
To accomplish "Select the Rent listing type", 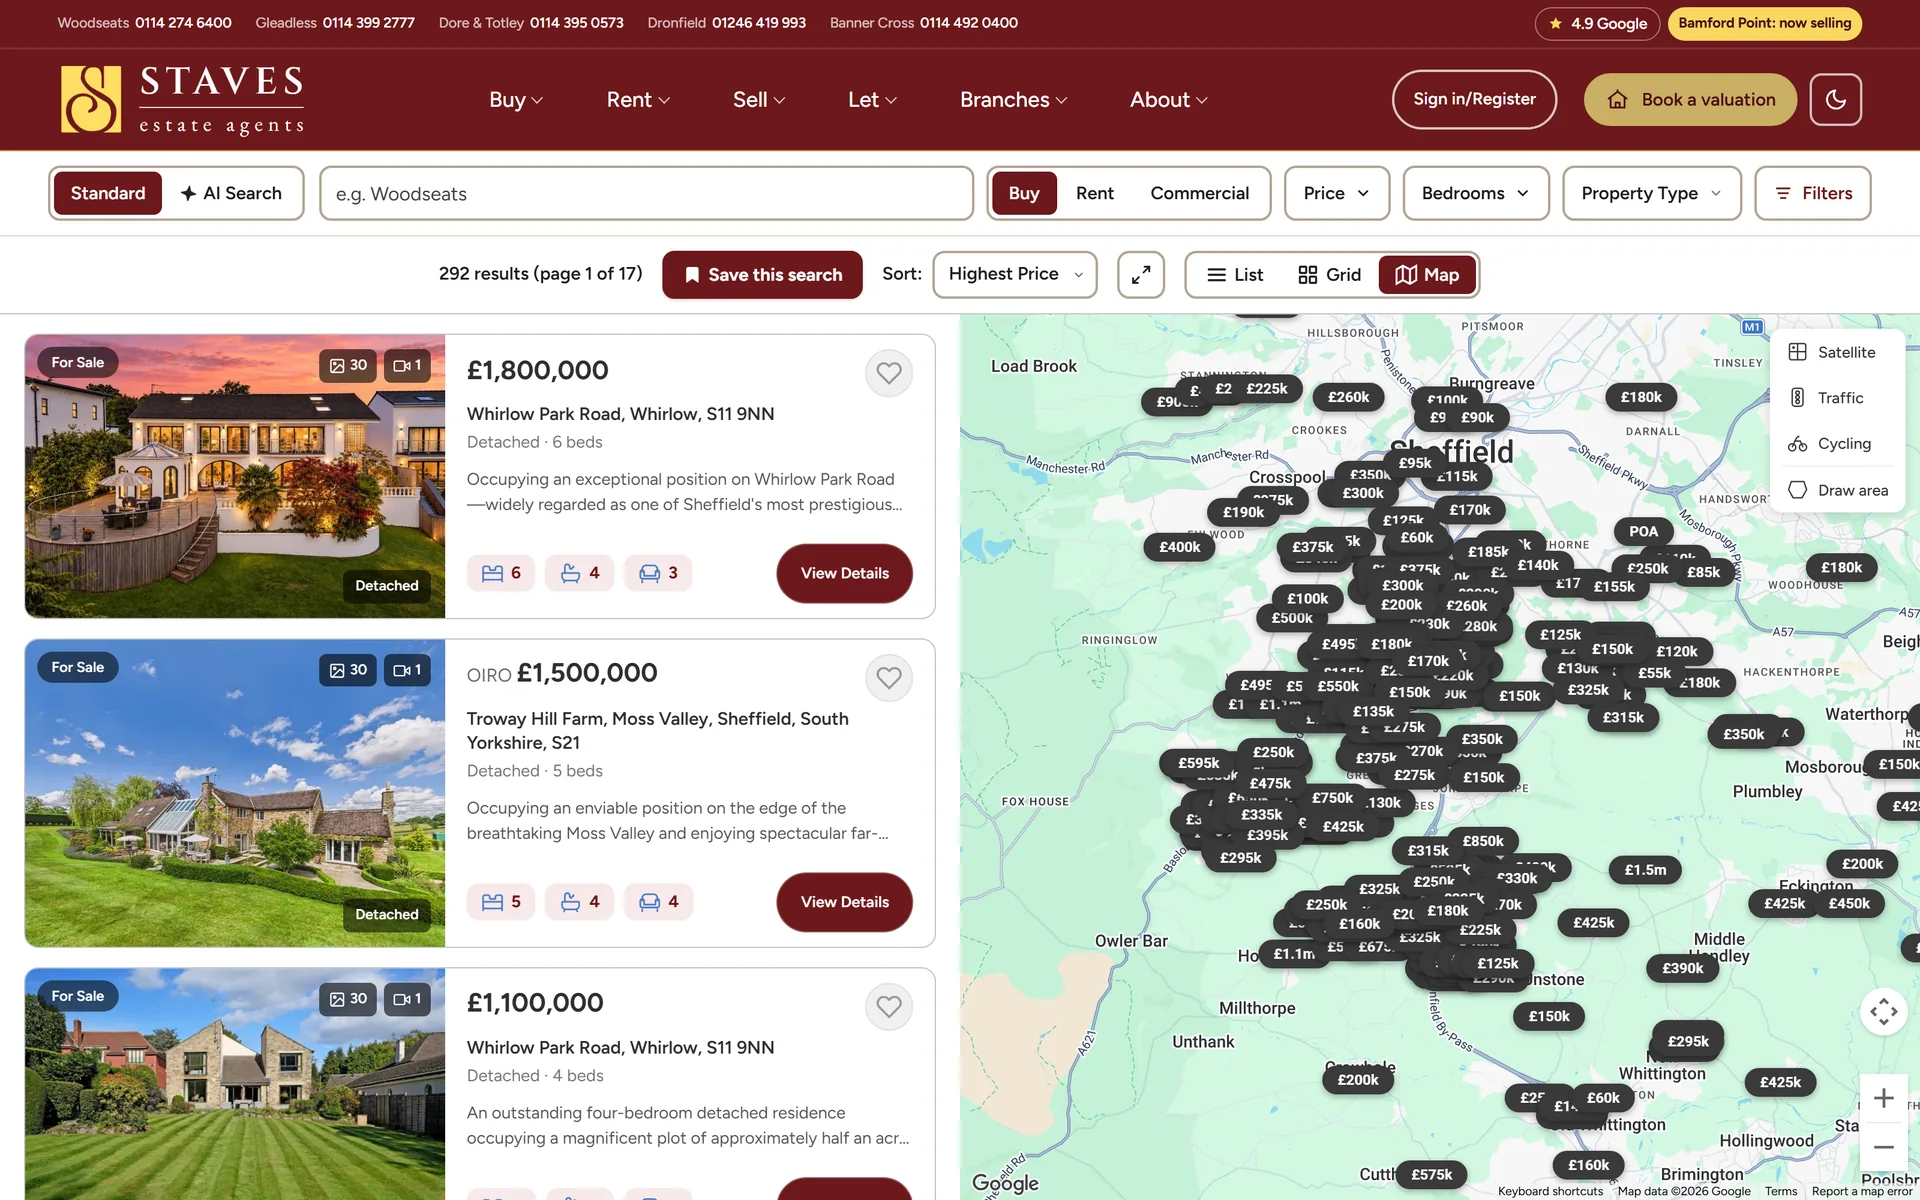I will coord(1094,193).
